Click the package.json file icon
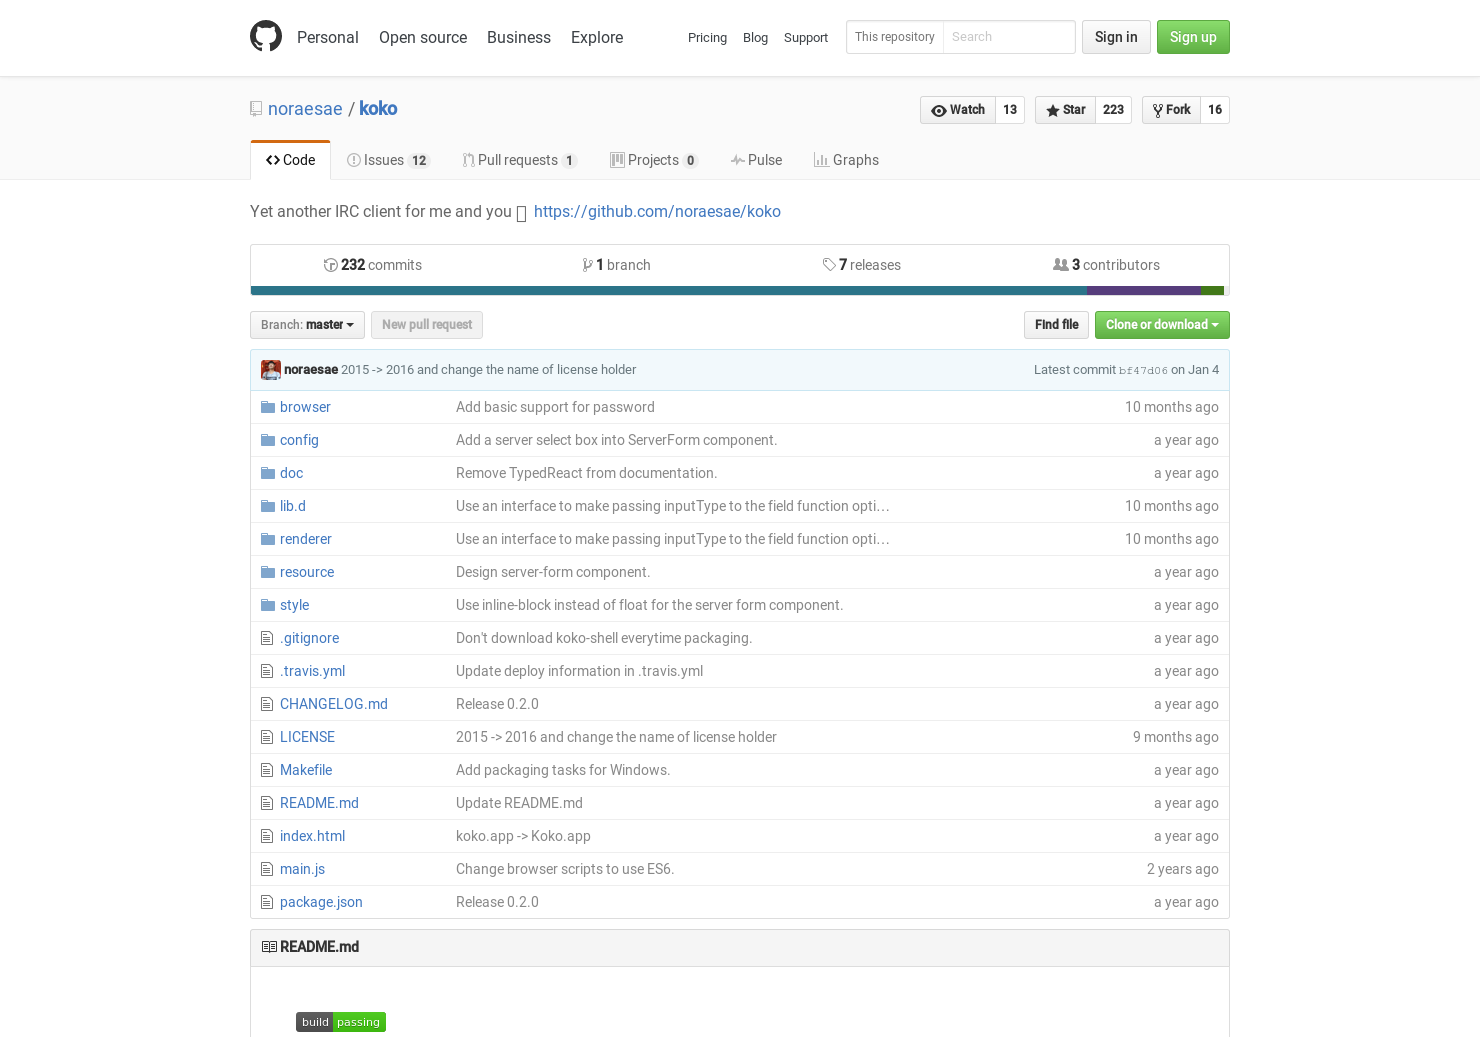 (x=267, y=902)
